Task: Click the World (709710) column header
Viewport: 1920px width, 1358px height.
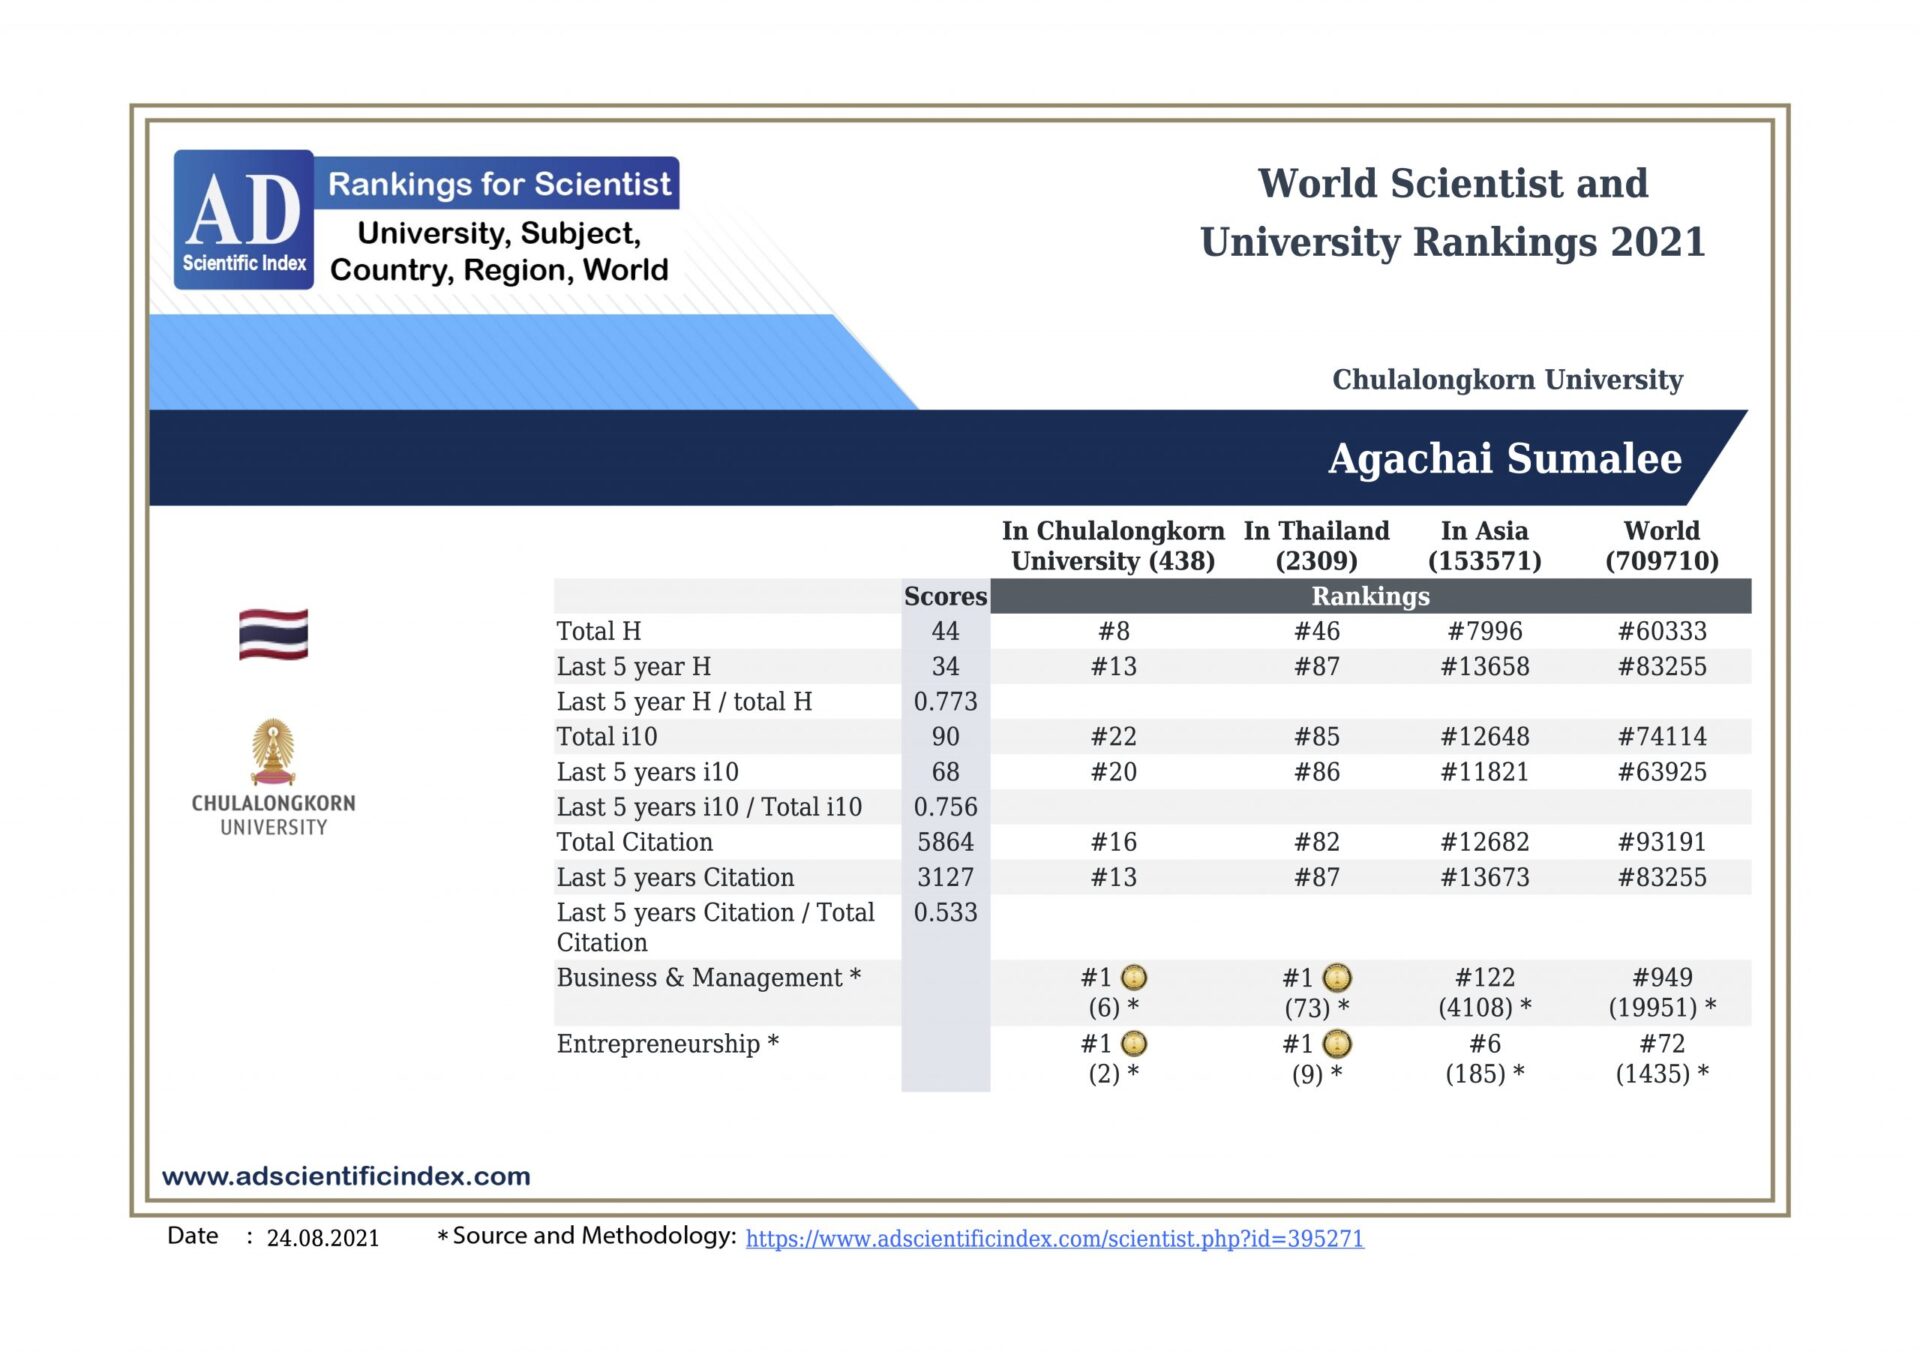Action: pos(1661,546)
